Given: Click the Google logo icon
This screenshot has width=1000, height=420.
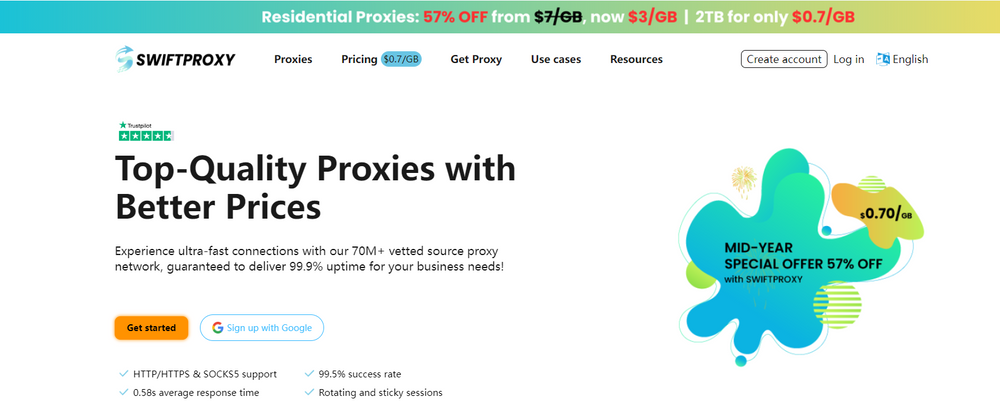Looking at the screenshot, I should (216, 327).
